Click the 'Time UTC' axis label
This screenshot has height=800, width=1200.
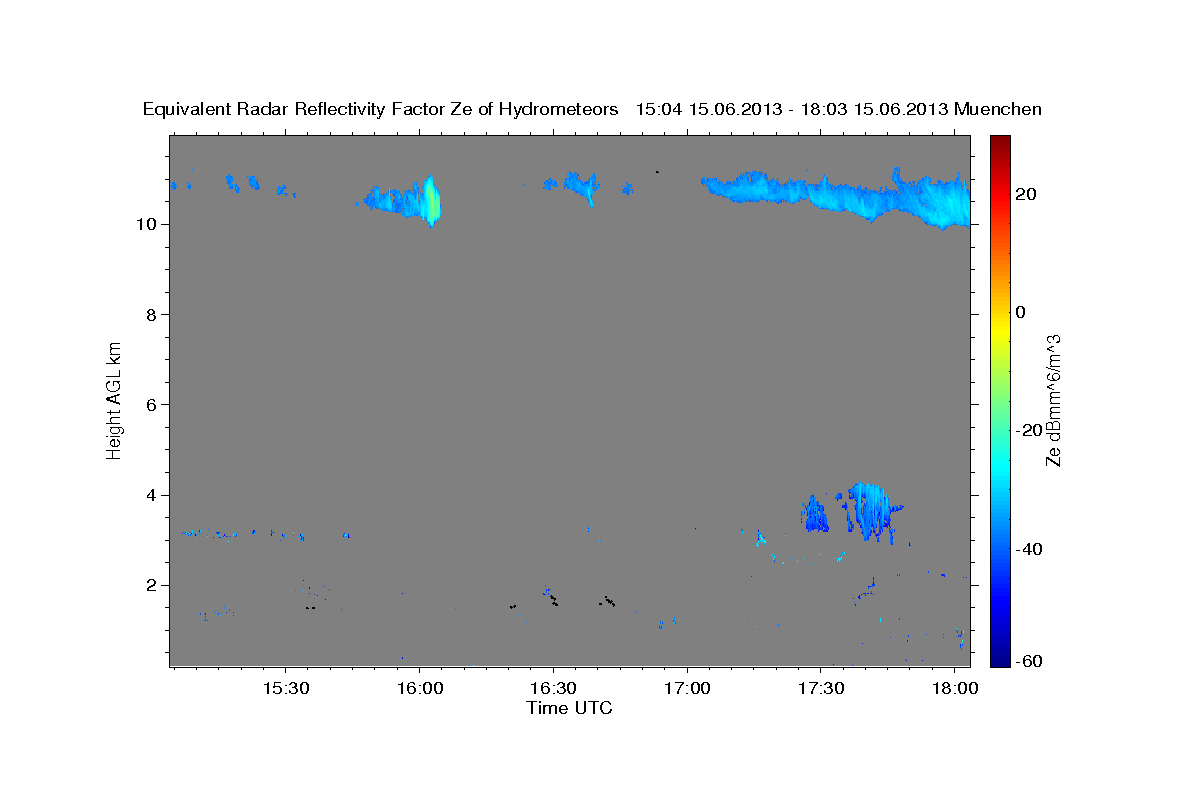click(x=569, y=708)
